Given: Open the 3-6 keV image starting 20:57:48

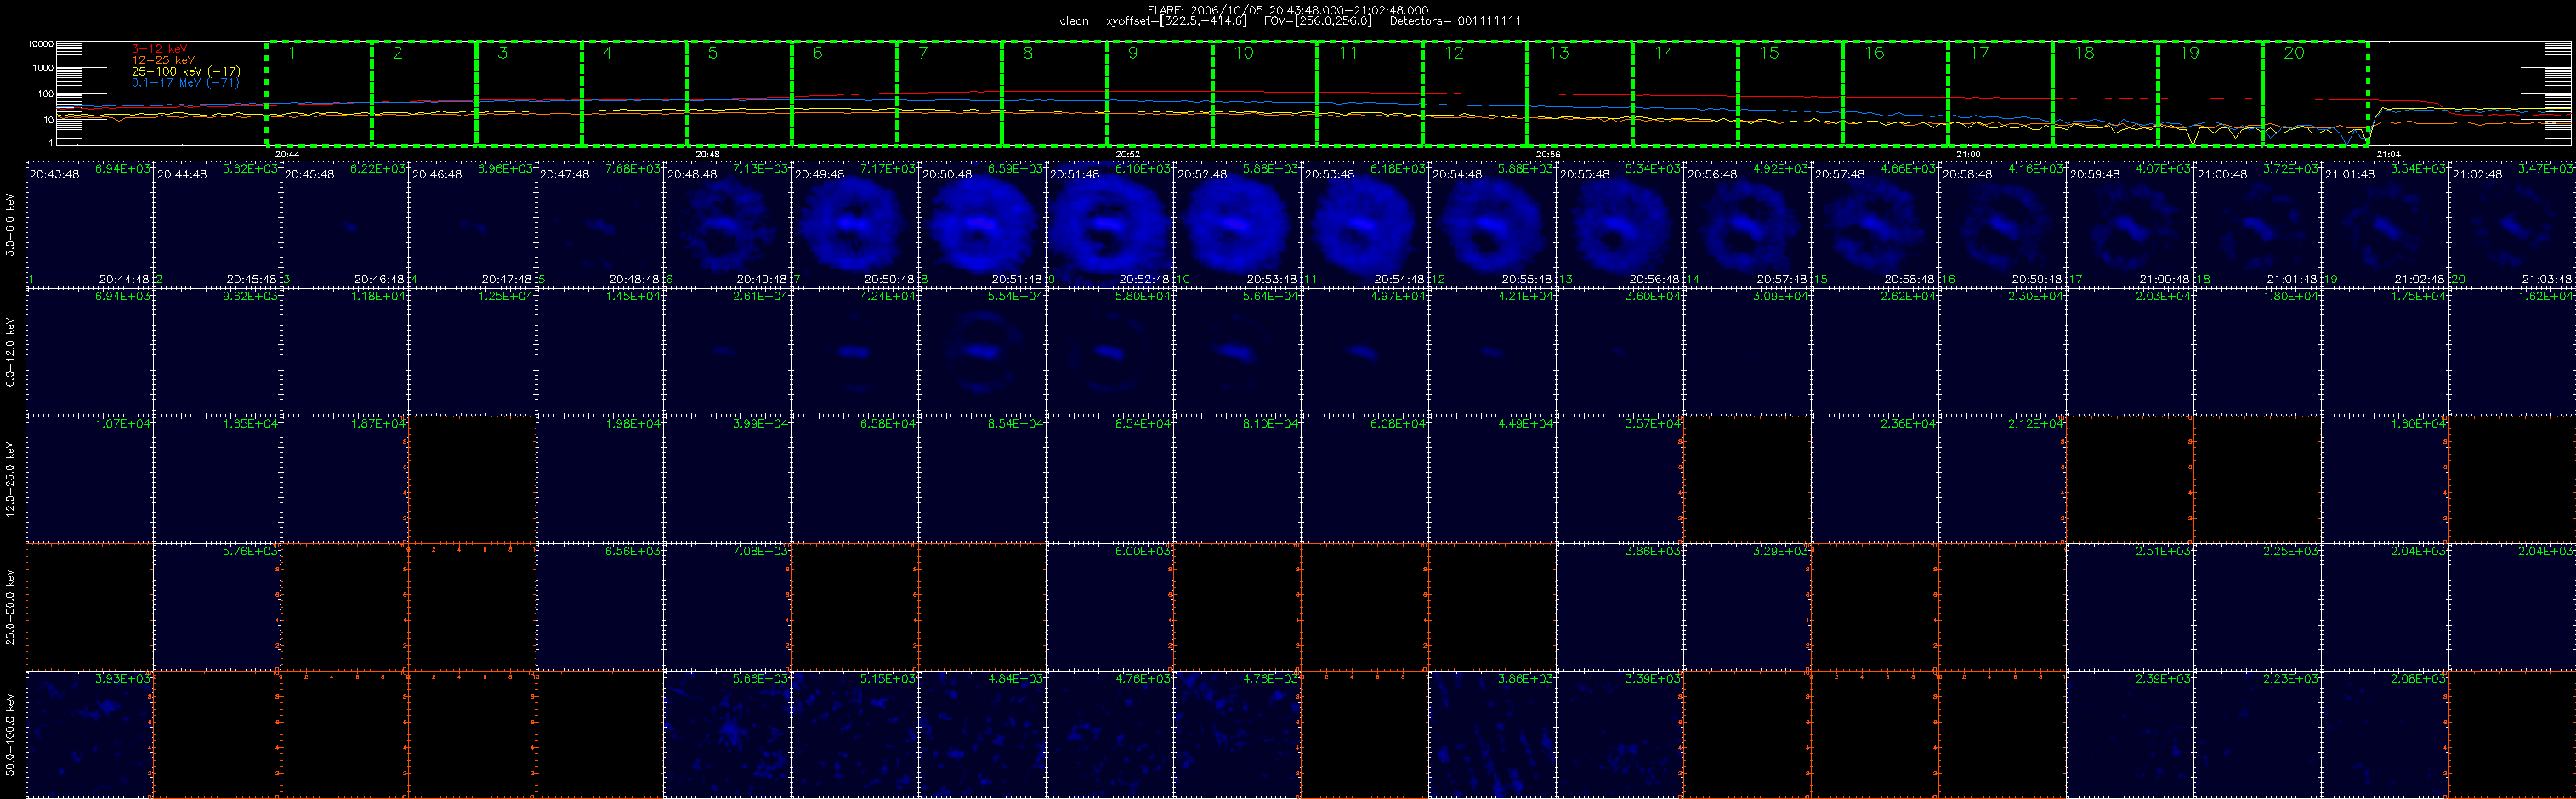Looking at the screenshot, I should tap(1875, 224).
